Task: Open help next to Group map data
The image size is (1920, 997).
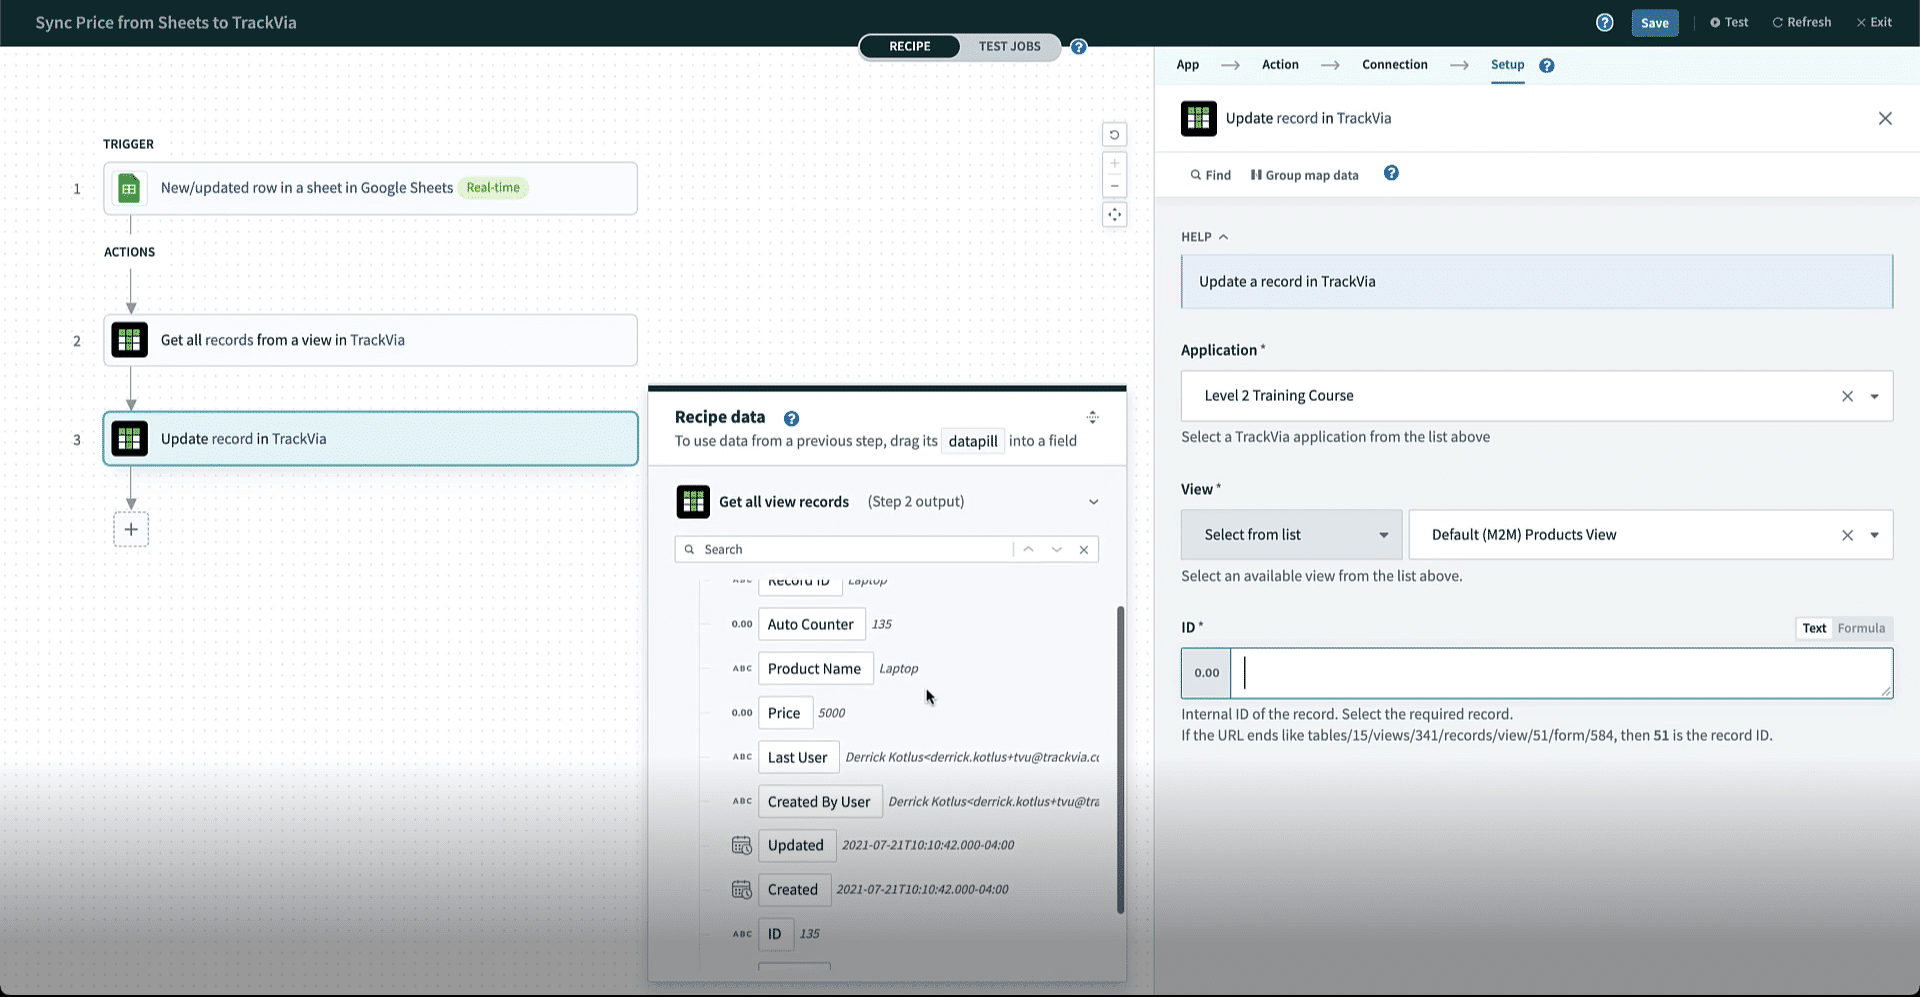Action: [1390, 173]
